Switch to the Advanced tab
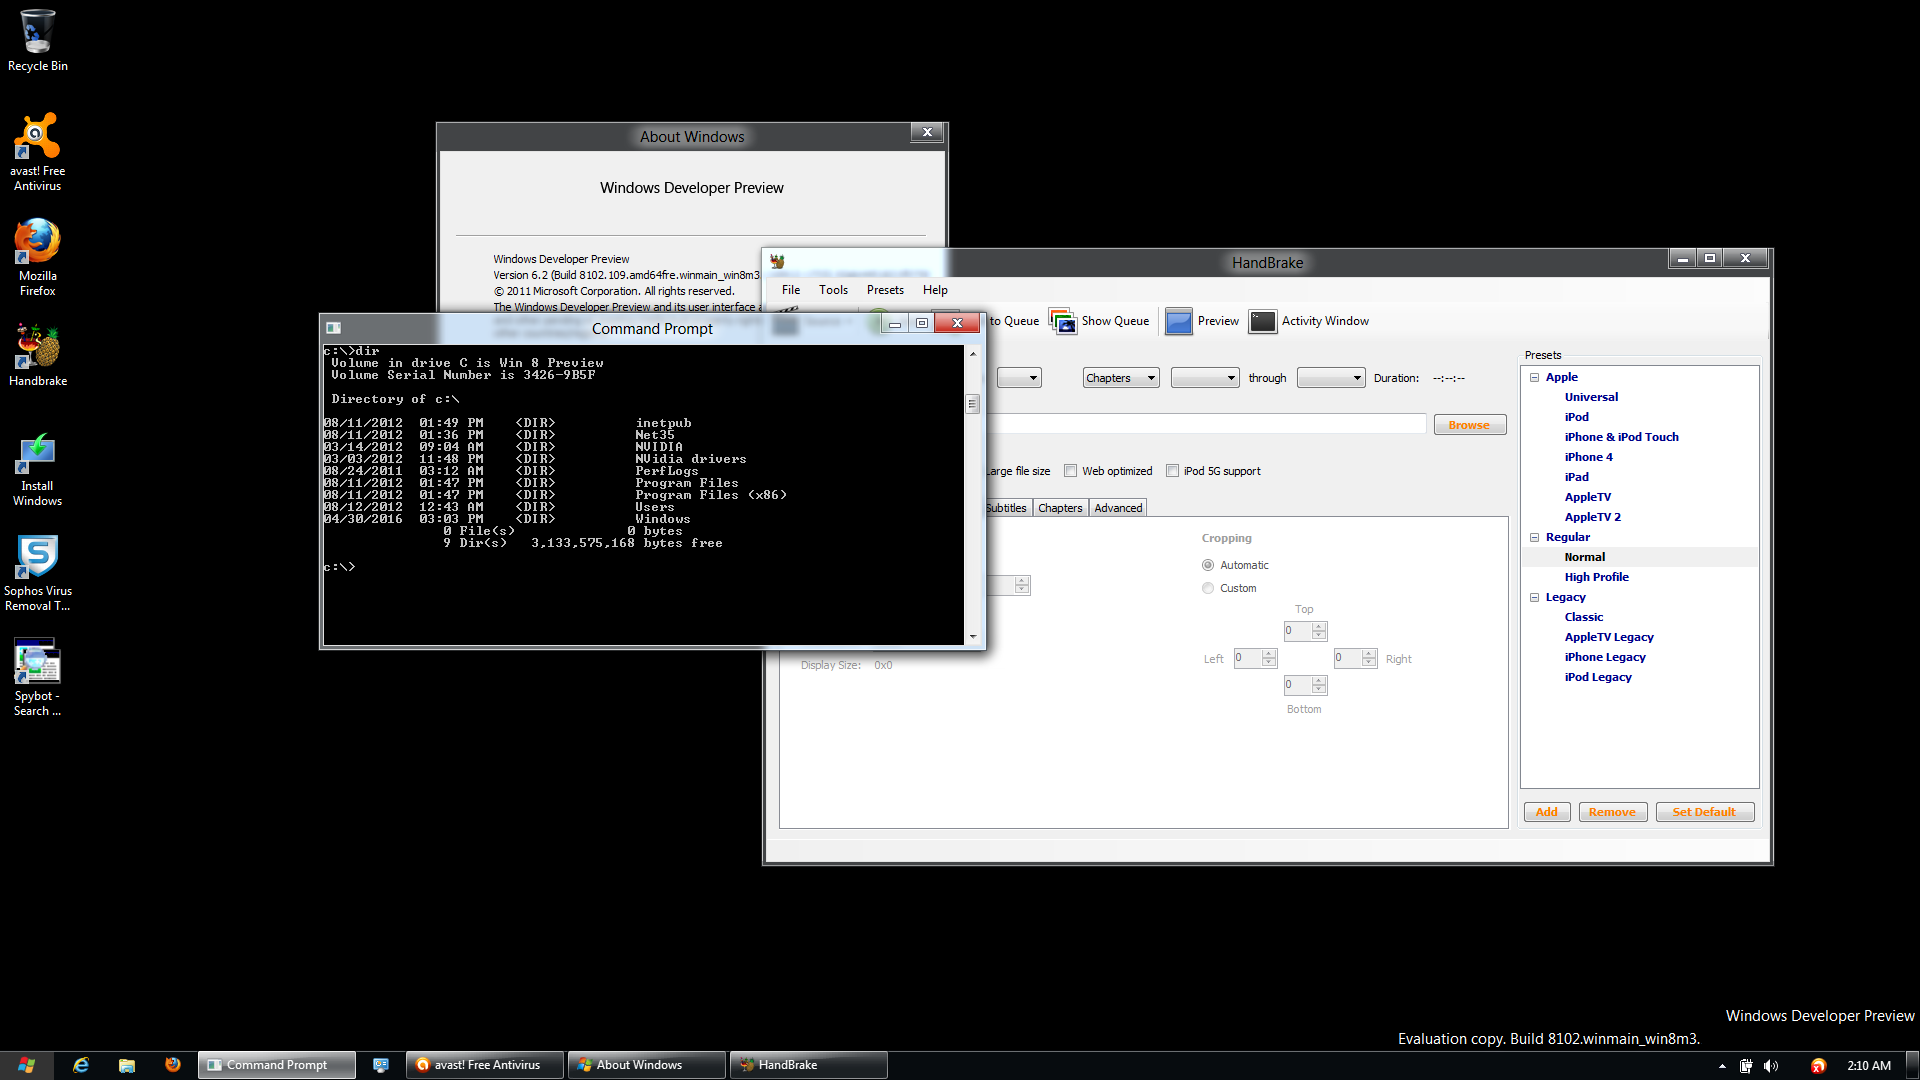 tap(1117, 508)
